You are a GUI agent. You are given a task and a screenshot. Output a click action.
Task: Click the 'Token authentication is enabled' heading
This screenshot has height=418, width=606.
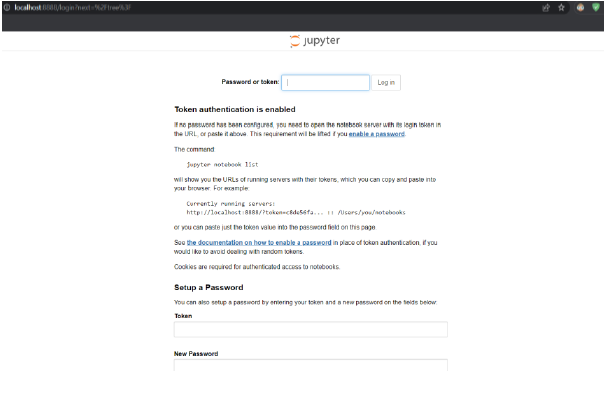pos(235,109)
